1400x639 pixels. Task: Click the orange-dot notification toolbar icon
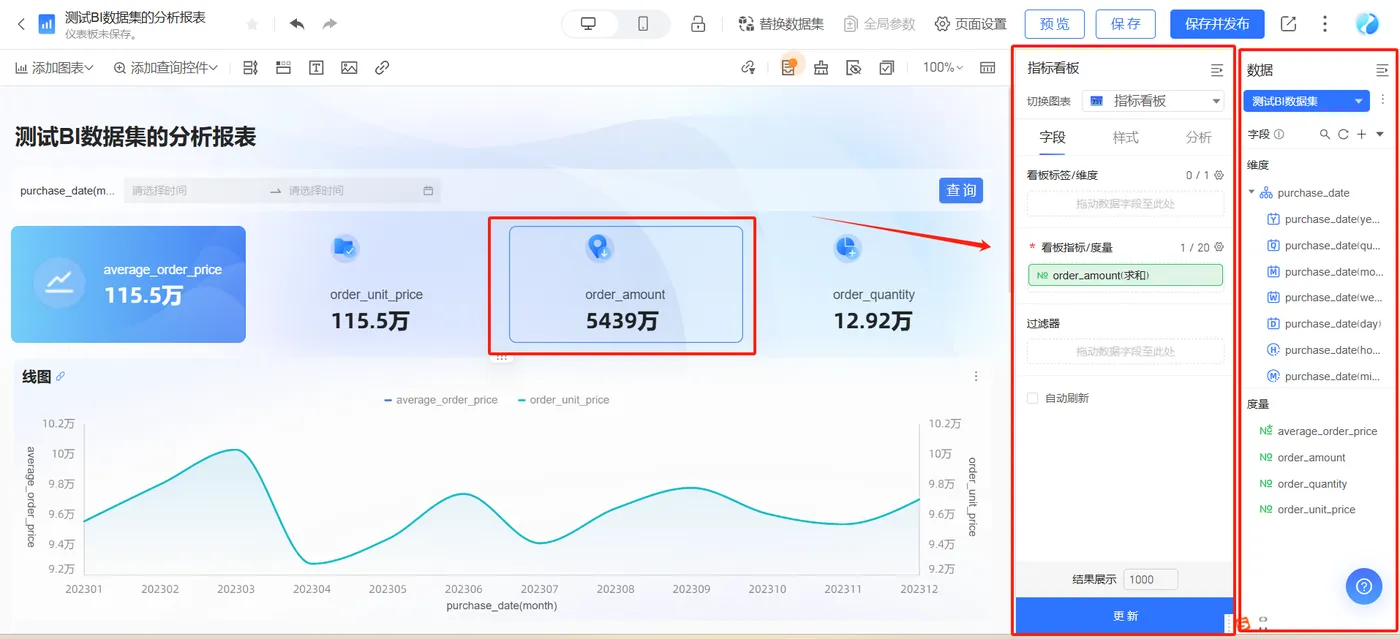coord(789,68)
